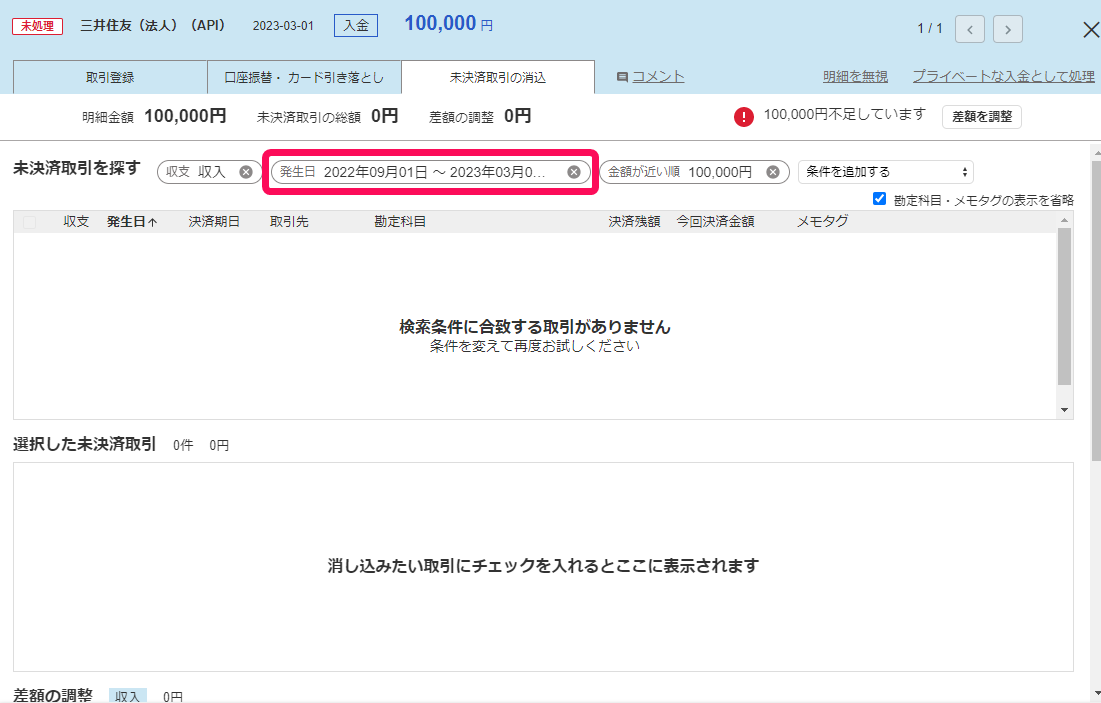Open the コメント link

(658, 77)
